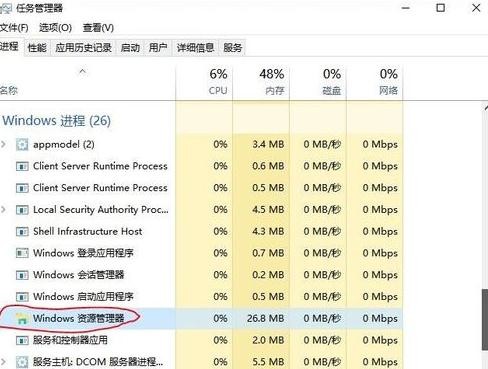Click the 服务主机 DCOM gear icon
This screenshot has height=369, width=488.
(x=22, y=362)
